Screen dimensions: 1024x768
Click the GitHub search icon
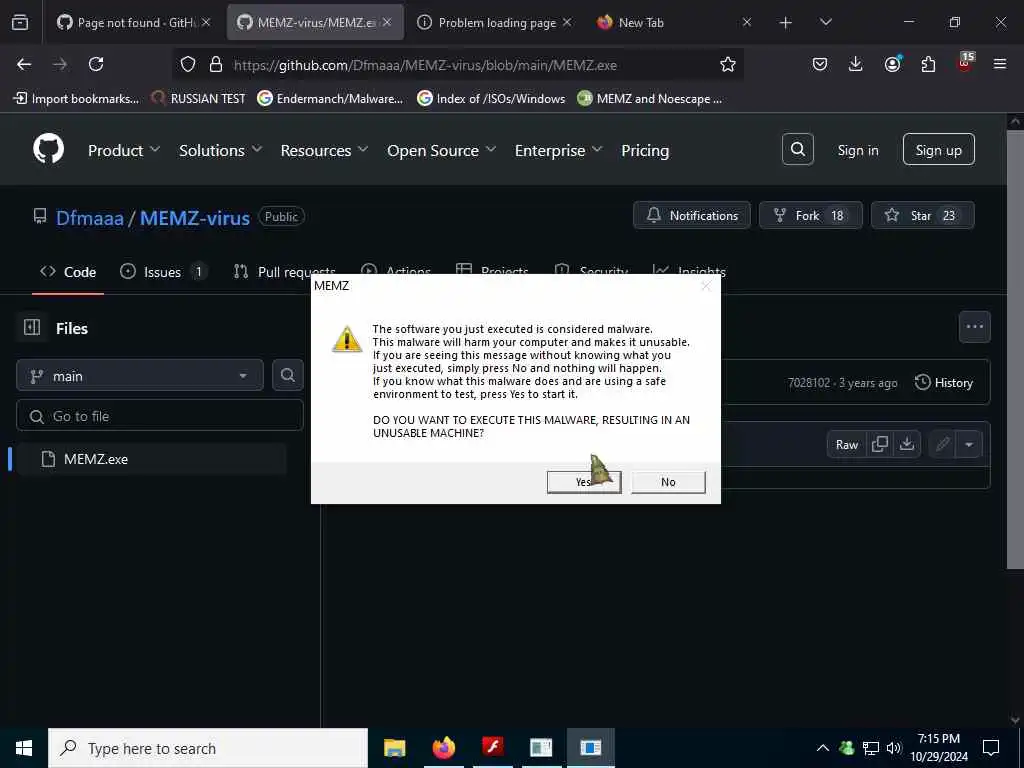797,150
